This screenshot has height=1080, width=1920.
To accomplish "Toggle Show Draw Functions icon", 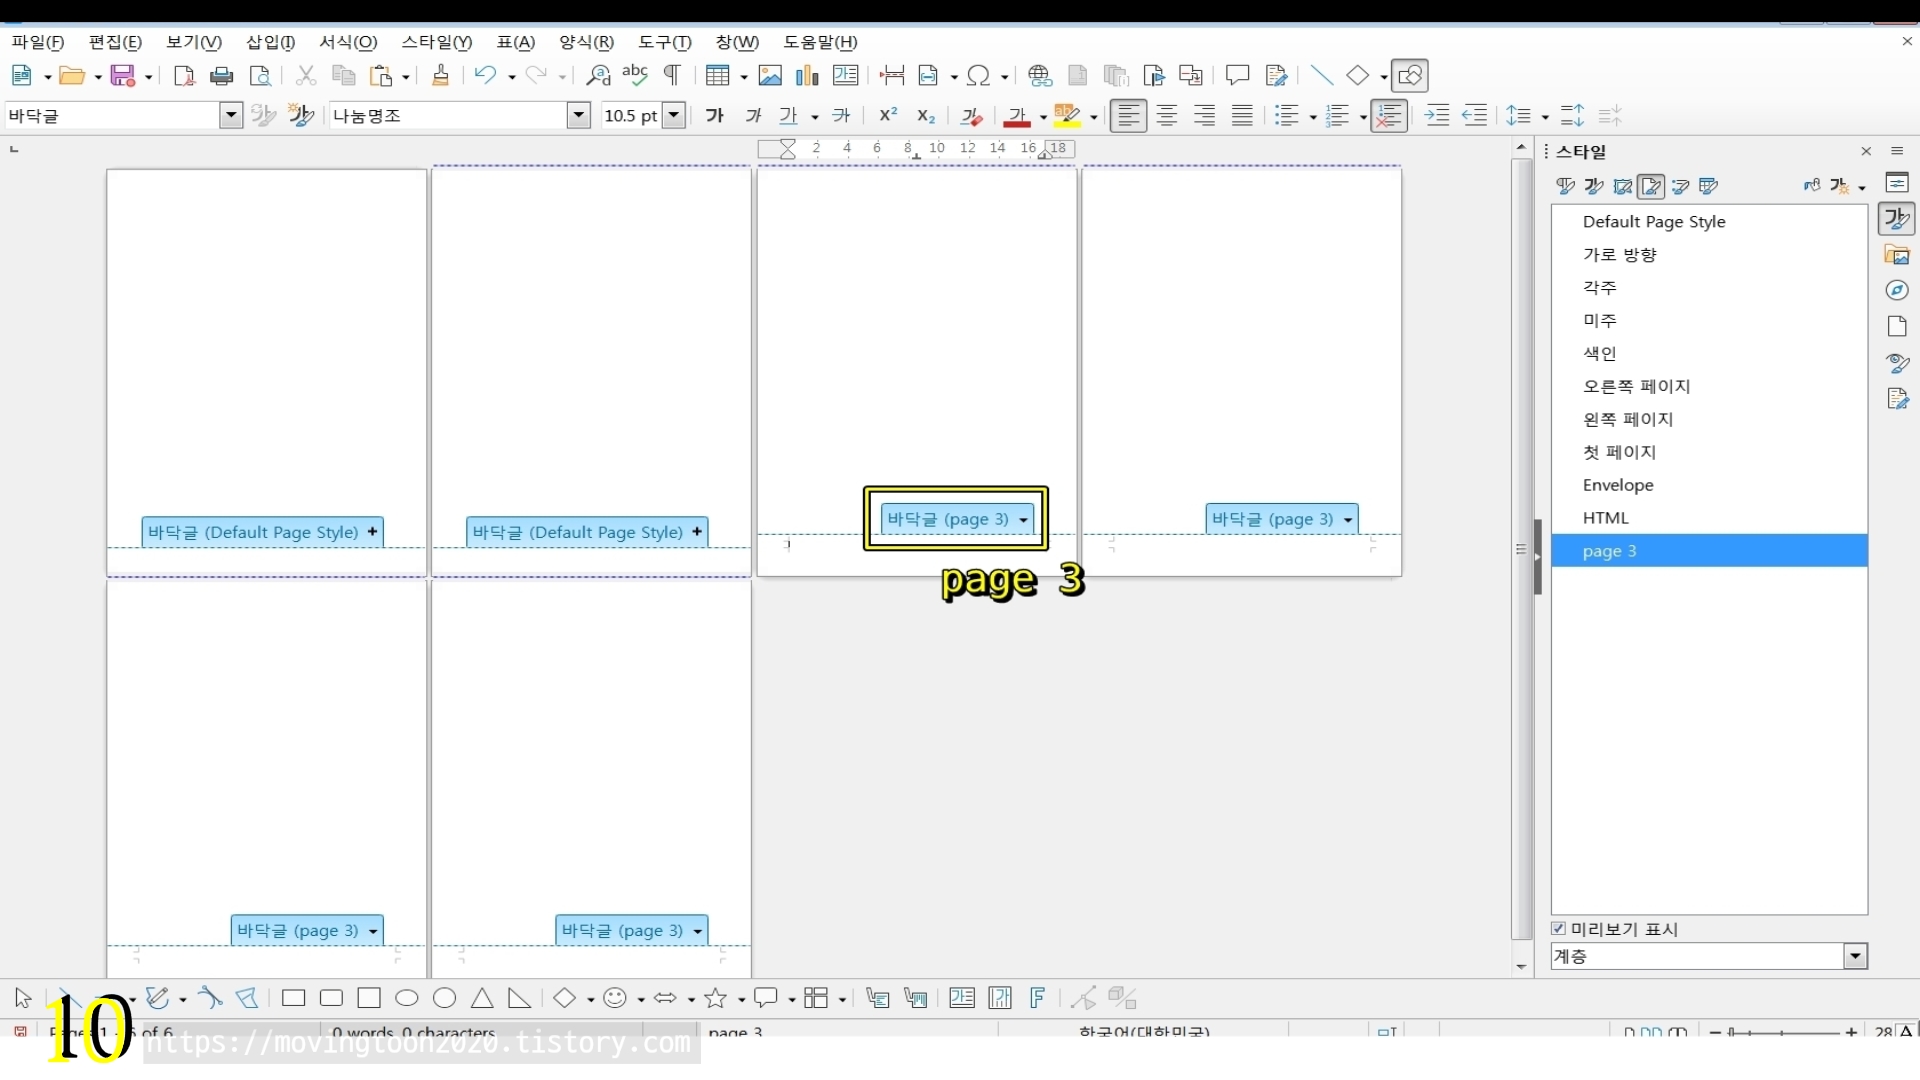I will pos(1410,76).
